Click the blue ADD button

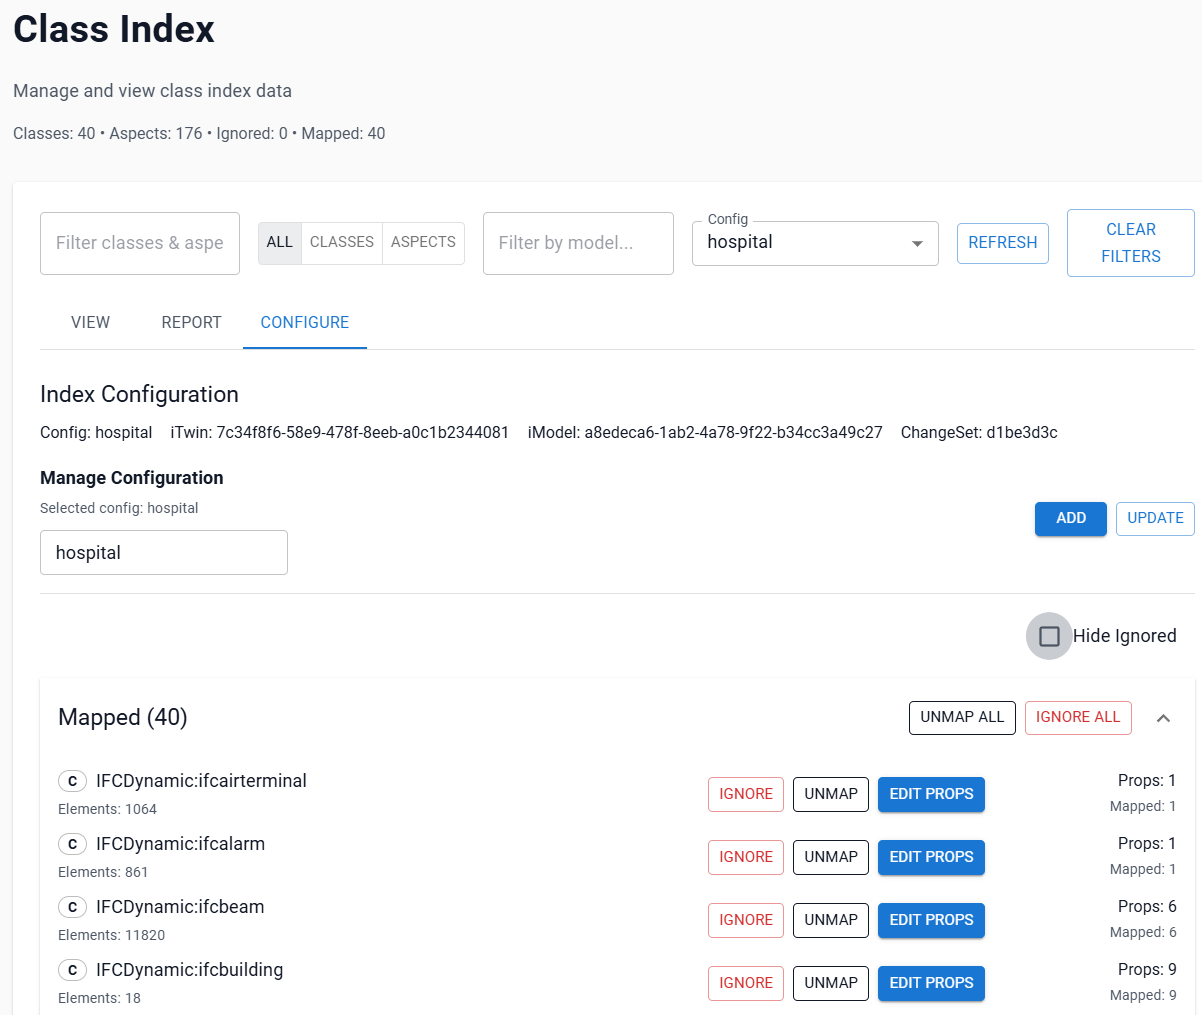(x=1071, y=518)
